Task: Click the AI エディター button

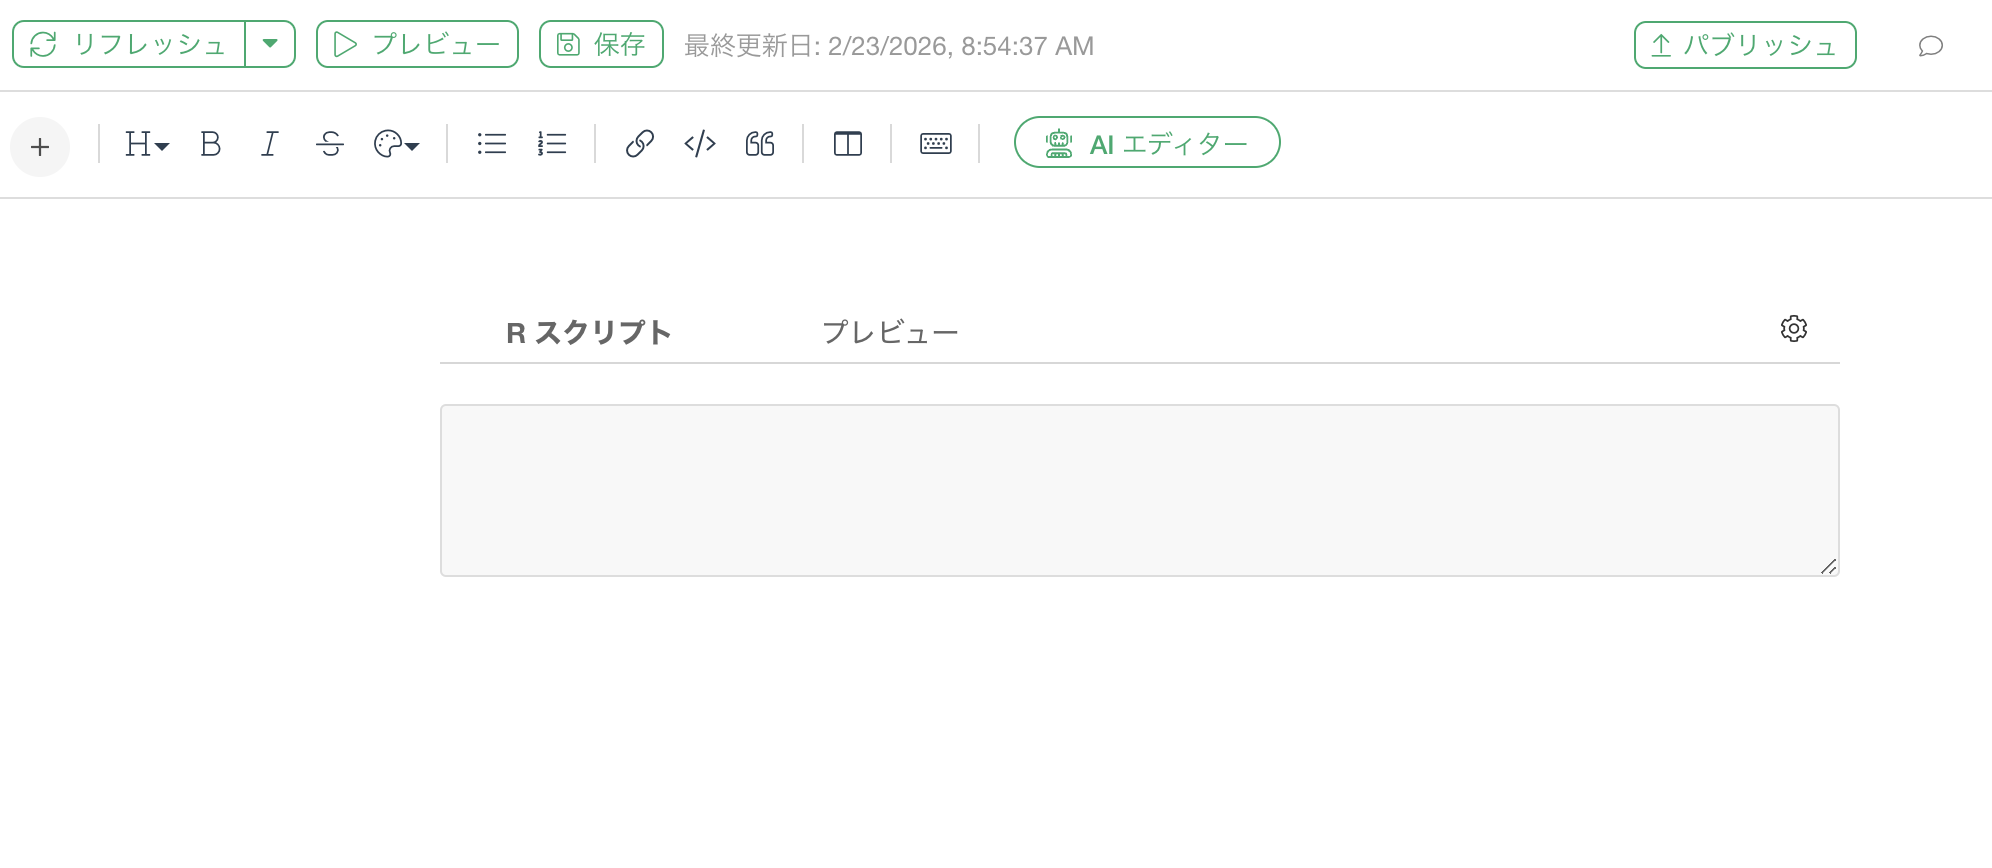Action: coord(1147,143)
